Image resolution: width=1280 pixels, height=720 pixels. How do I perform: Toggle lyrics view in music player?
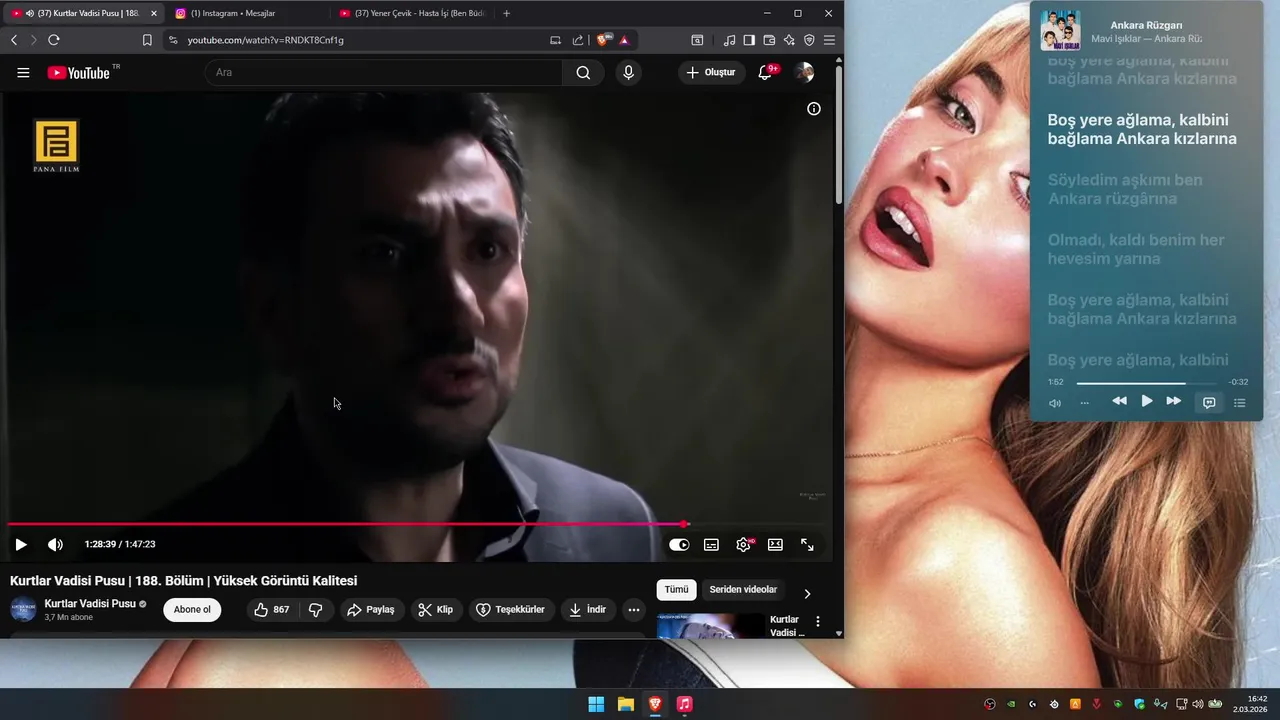[1209, 402]
